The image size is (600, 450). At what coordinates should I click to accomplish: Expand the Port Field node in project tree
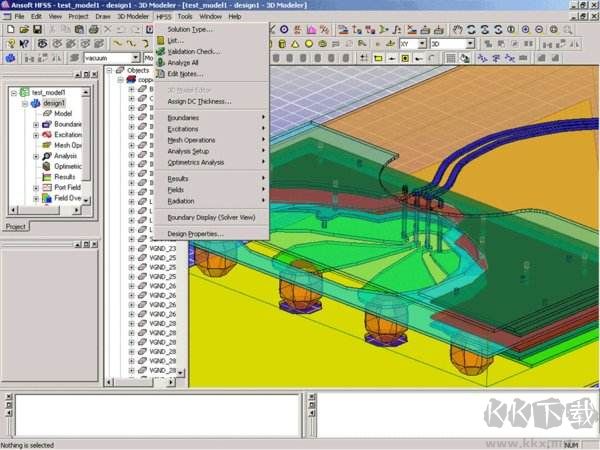[36, 188]
